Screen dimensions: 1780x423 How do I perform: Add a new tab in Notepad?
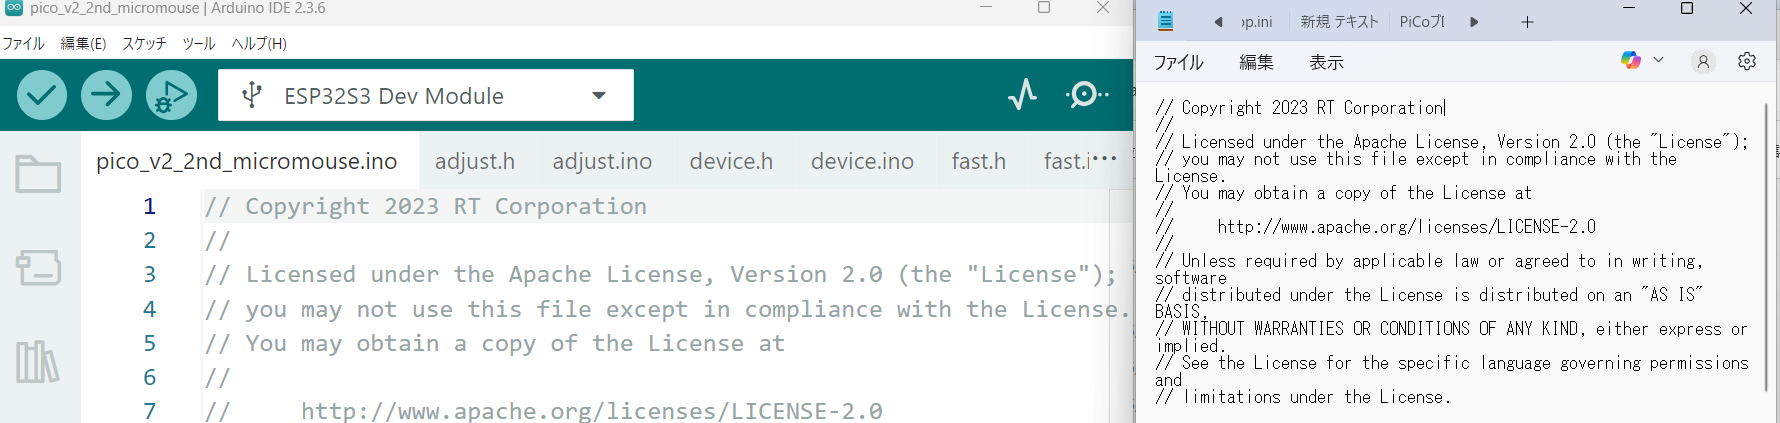[x=1527, y=22]
